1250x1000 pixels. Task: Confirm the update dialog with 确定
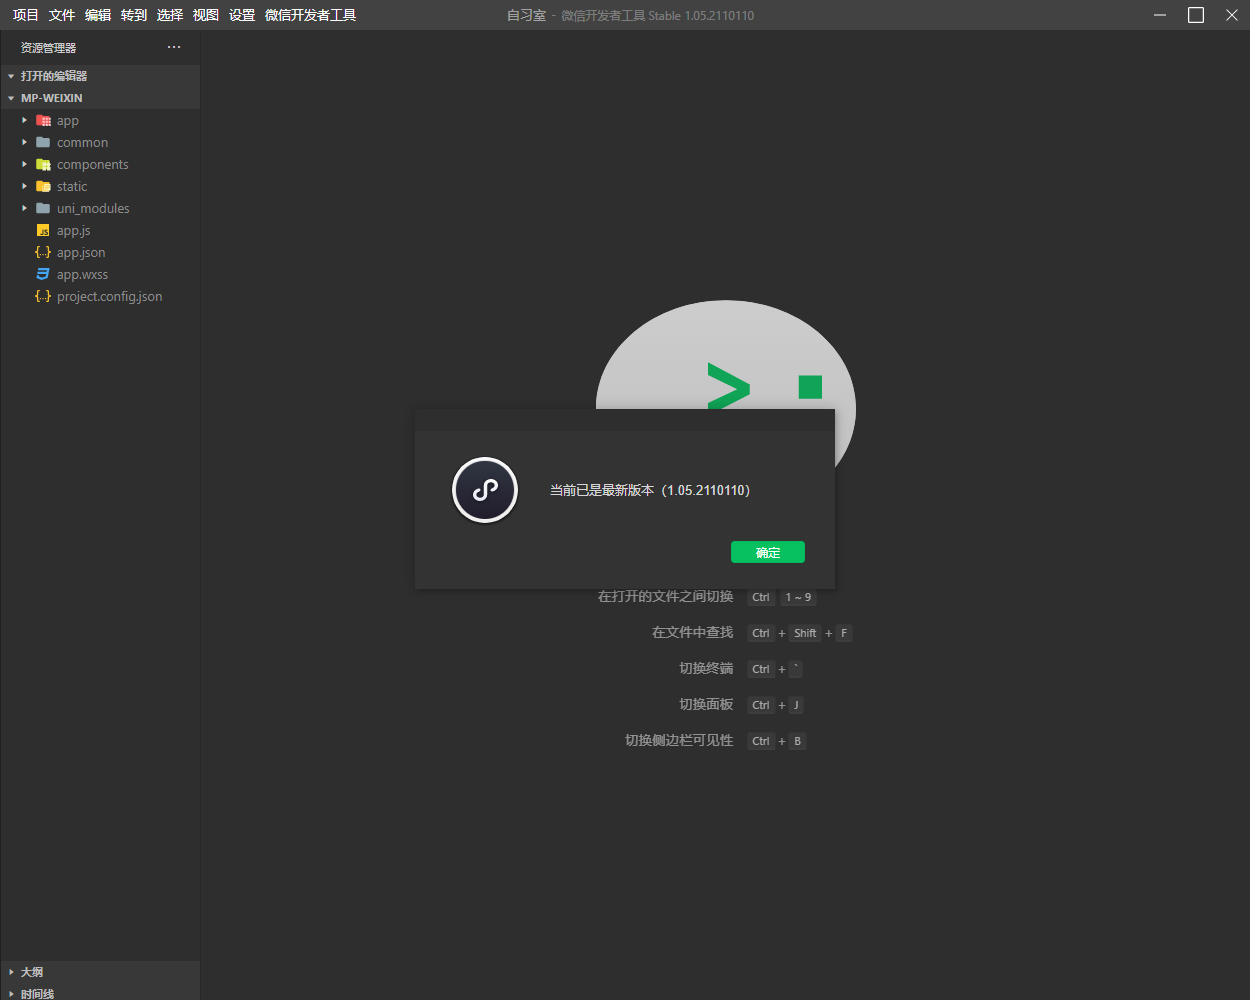(768, 552)
